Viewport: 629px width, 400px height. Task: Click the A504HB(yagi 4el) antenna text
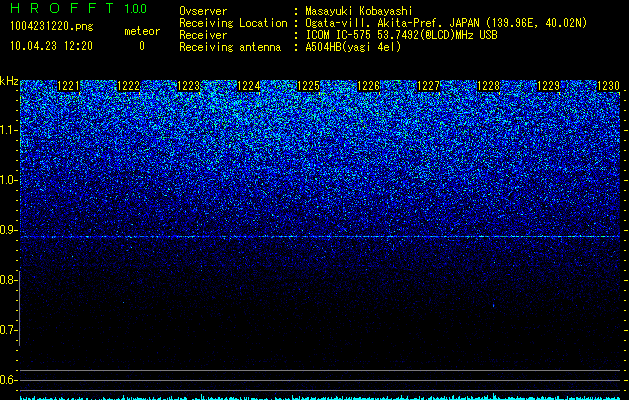(353, 47)
